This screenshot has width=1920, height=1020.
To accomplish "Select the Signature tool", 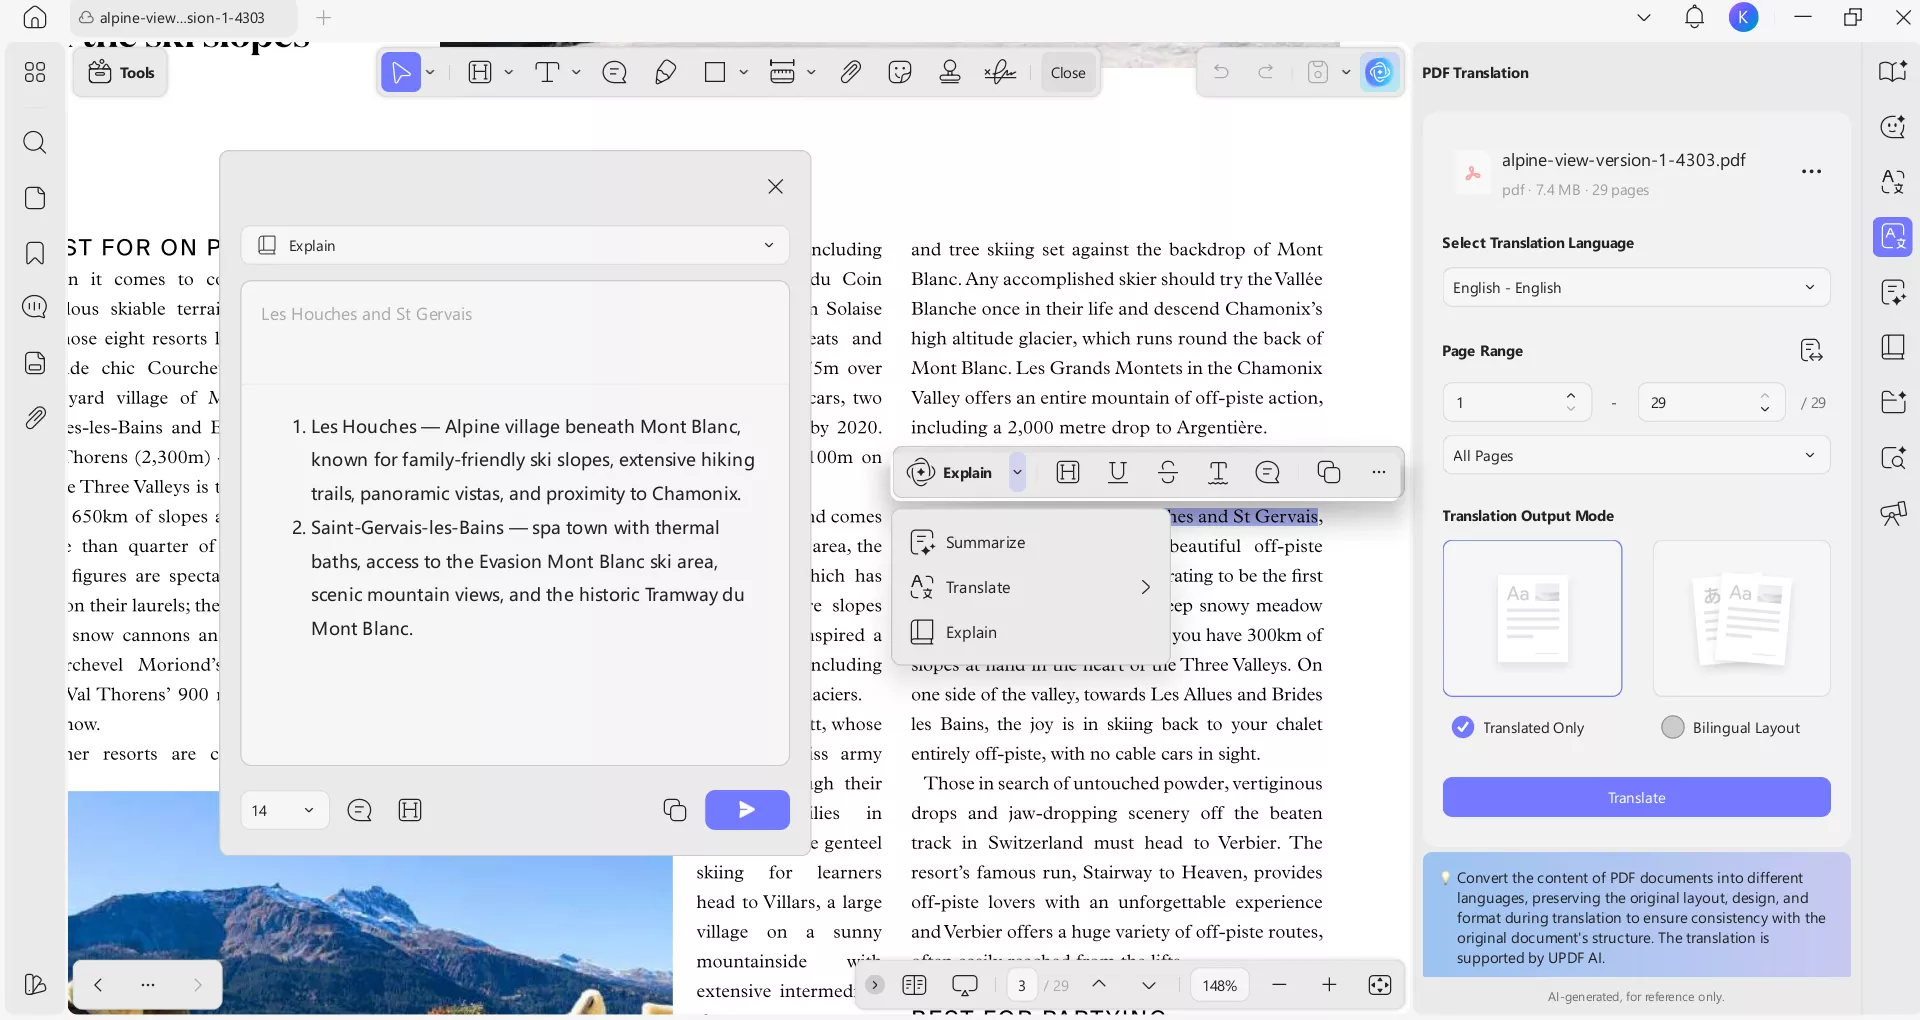I will point(1000,72).
